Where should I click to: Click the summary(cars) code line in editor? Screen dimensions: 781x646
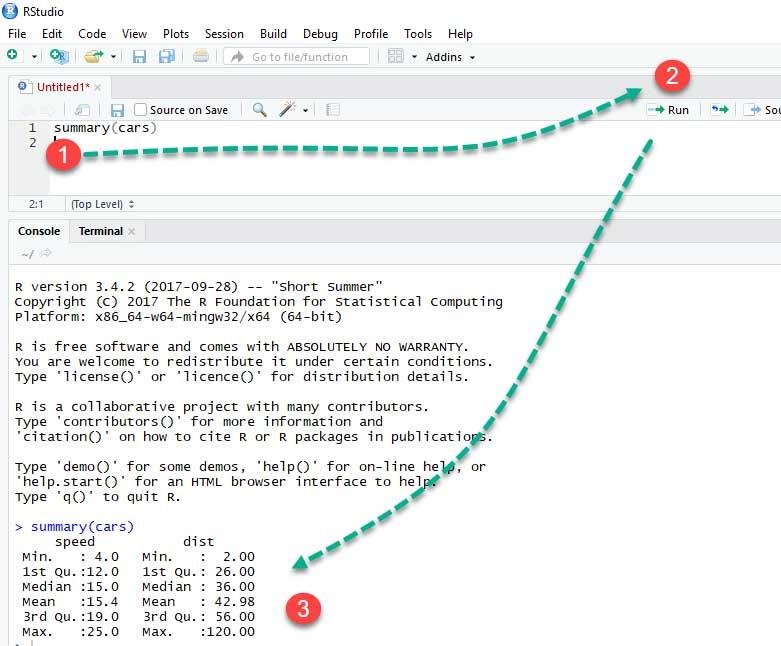click(105, 128)
